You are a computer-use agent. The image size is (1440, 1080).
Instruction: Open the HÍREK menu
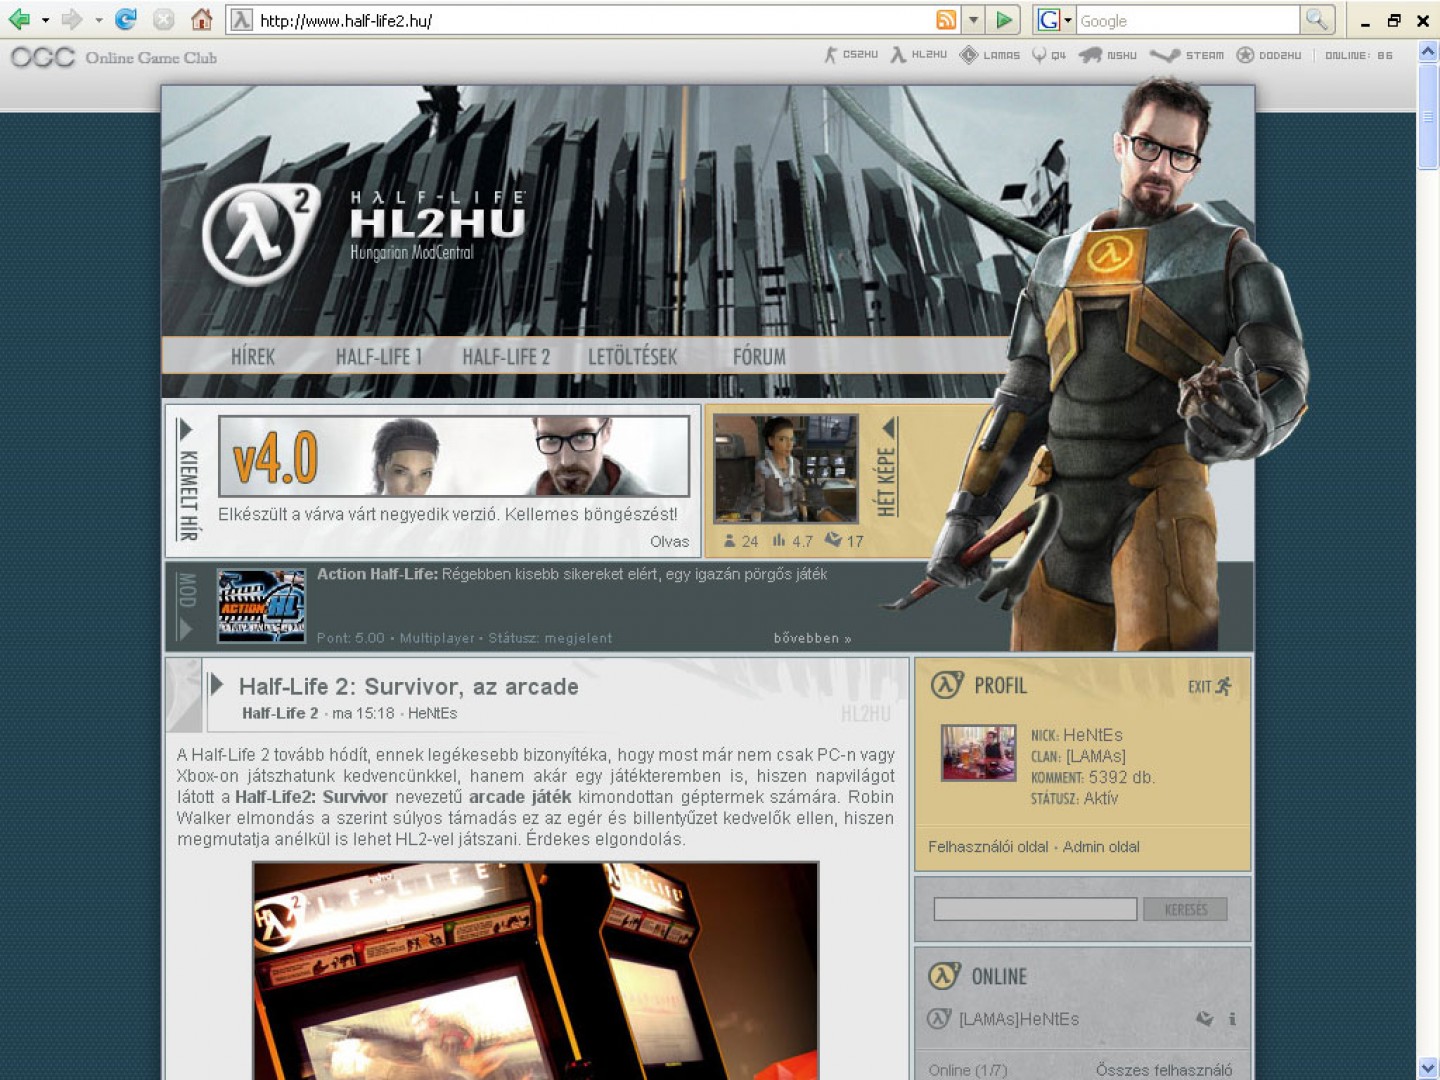(253, 357)
